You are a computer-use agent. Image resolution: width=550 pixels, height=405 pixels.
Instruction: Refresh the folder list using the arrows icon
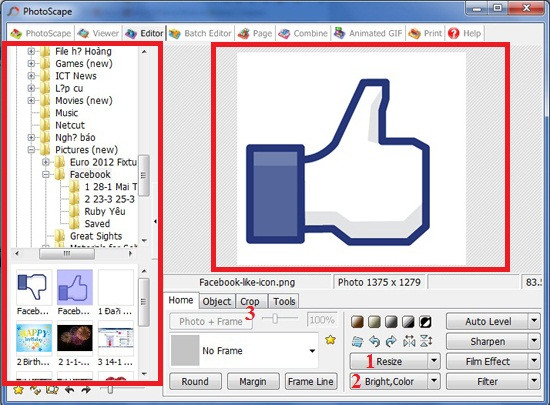[35, 390]
